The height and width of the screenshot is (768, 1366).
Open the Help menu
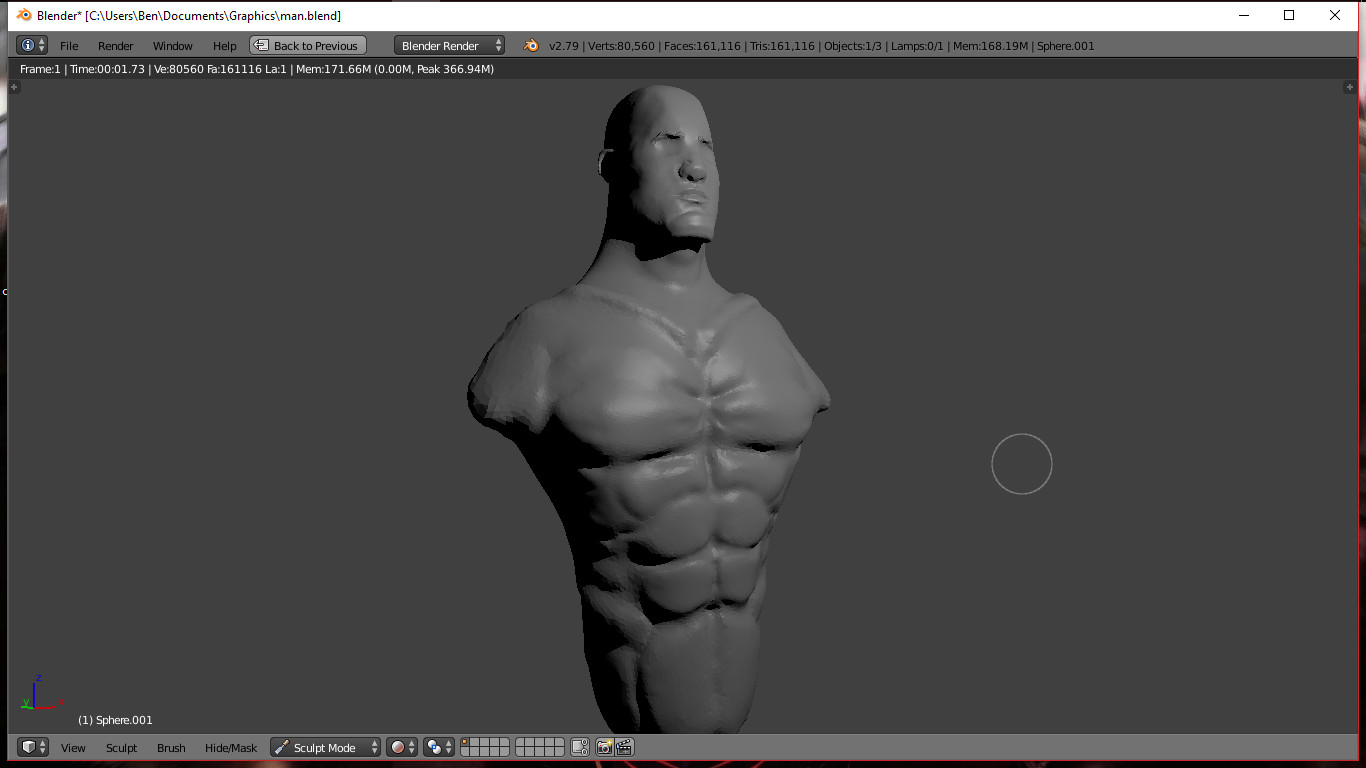[x=225, y=46]
